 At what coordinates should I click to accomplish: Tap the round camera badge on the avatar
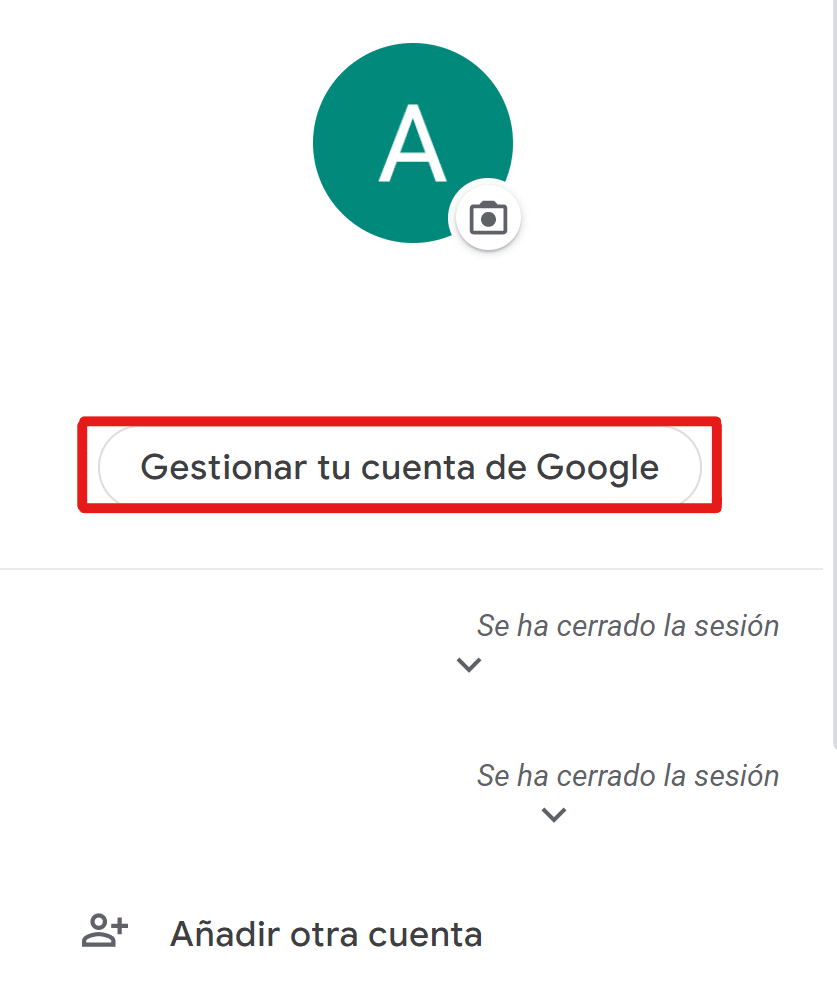click(485, 217)
